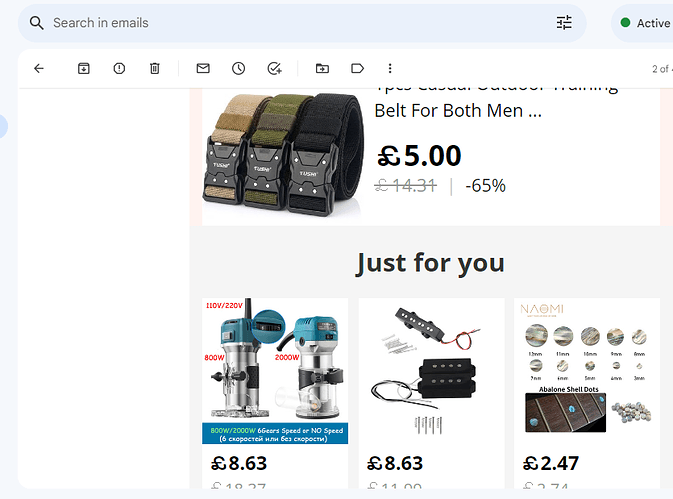Open the More options three-dot menu
Image resolution: width=673 pixels, height=499 pixels.
click(390, 68)
